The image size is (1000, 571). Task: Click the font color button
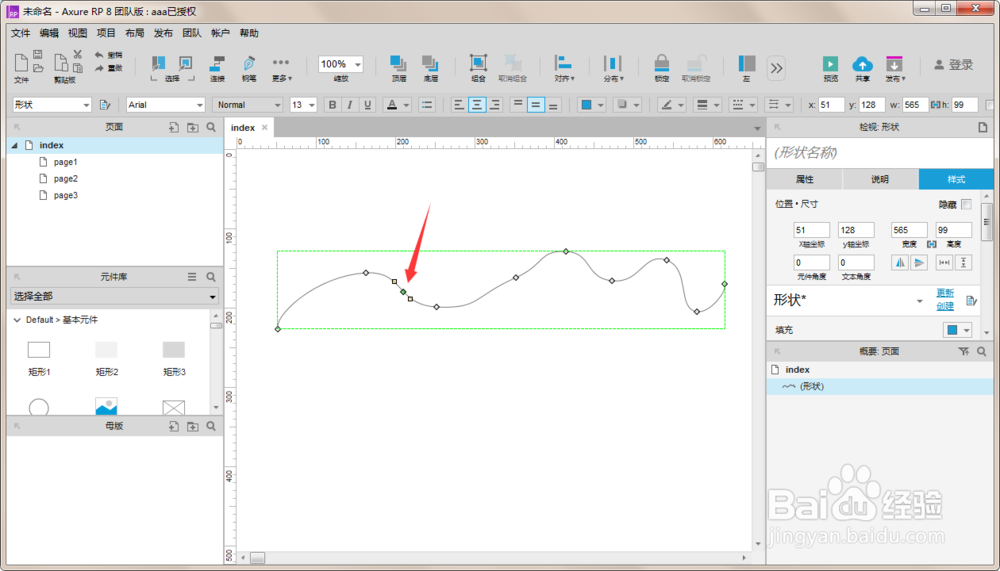click(392, 105)
